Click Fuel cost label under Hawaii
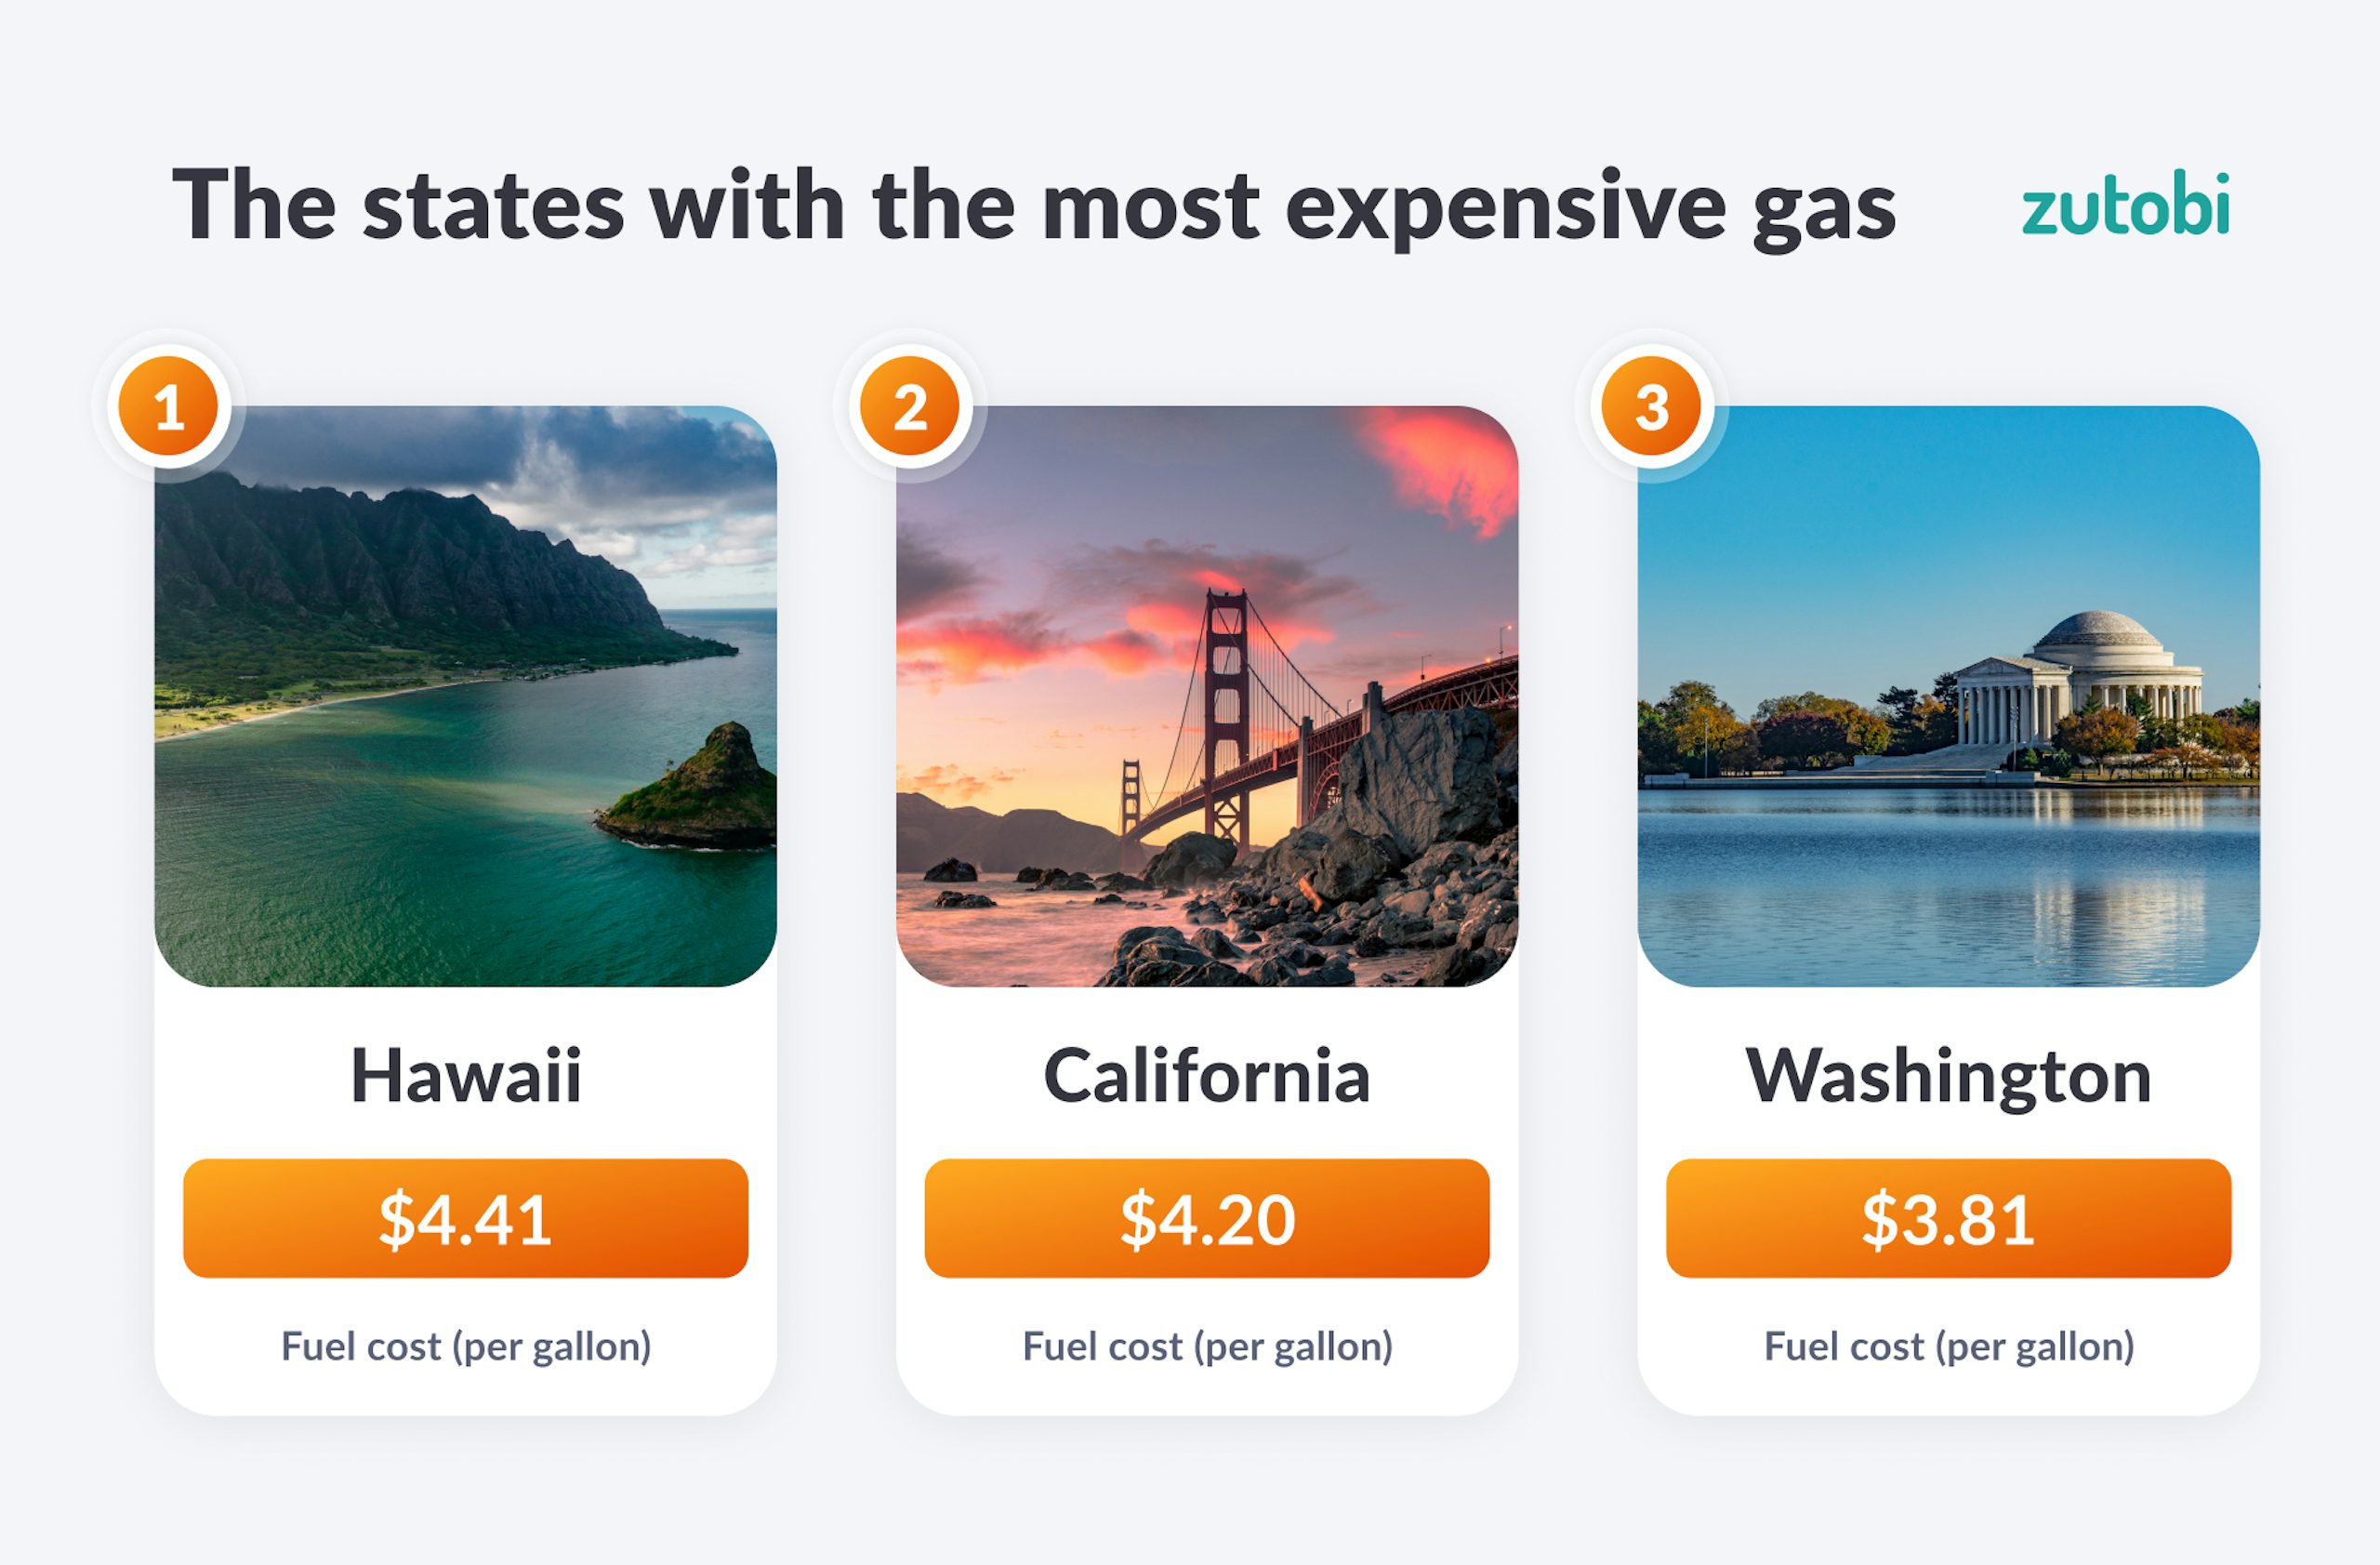 coord(465,1346)
